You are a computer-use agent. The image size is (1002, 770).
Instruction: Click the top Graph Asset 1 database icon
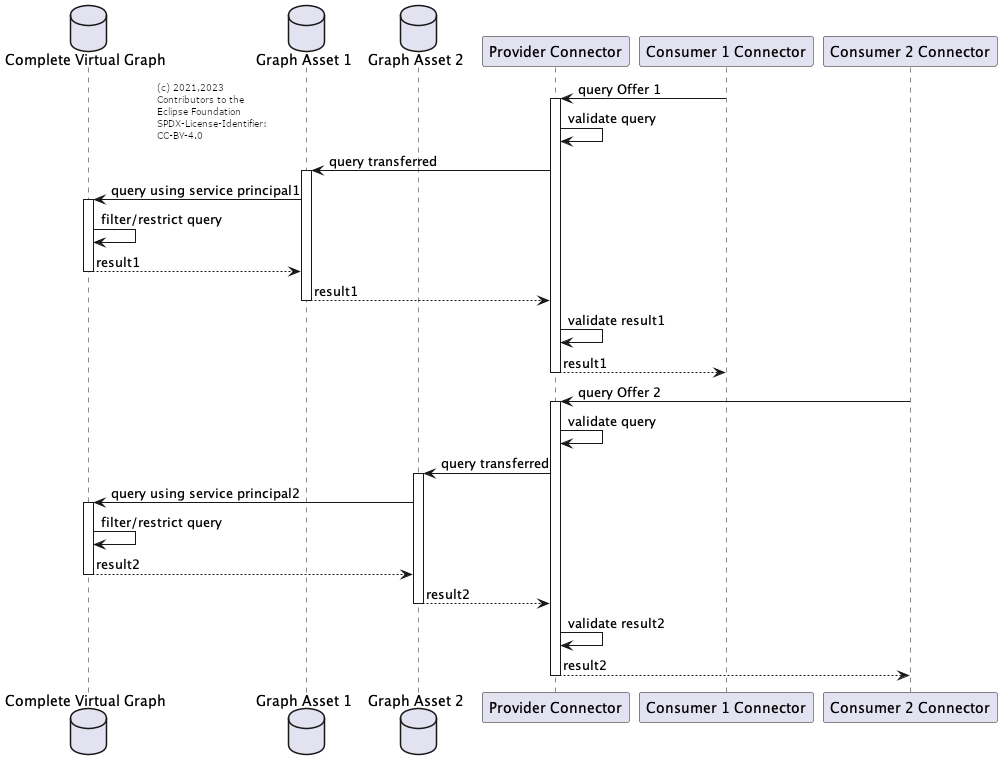coord(306,26)
